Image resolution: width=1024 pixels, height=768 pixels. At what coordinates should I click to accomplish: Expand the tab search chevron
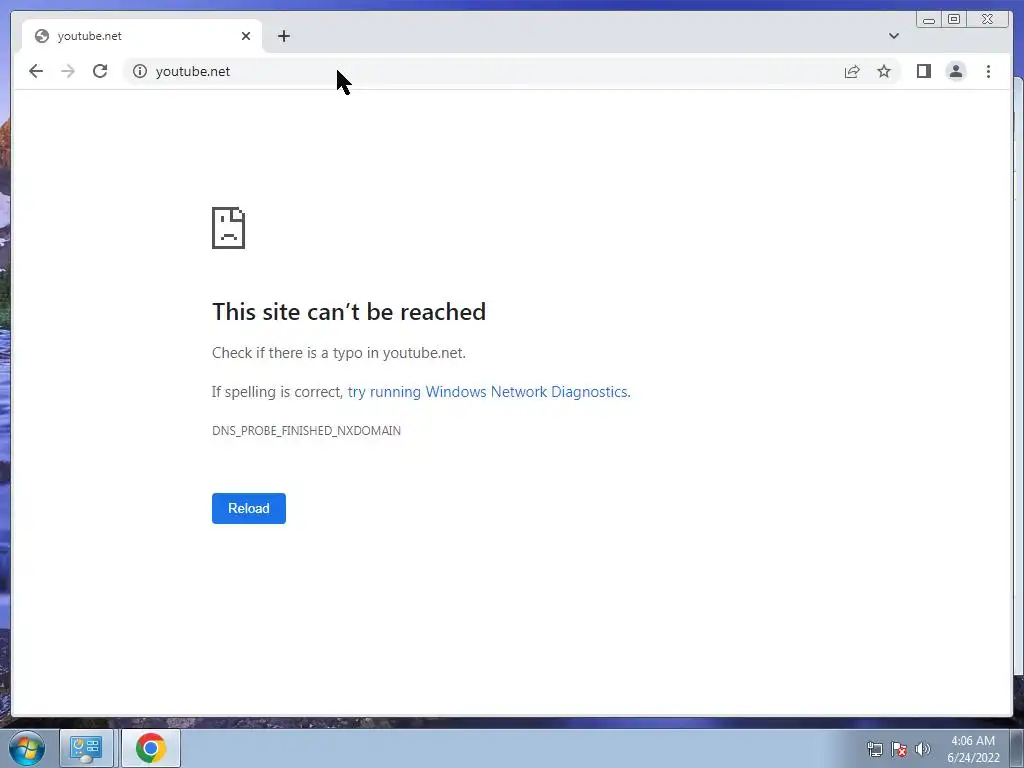pyautogui.click(x=893, y=36)
